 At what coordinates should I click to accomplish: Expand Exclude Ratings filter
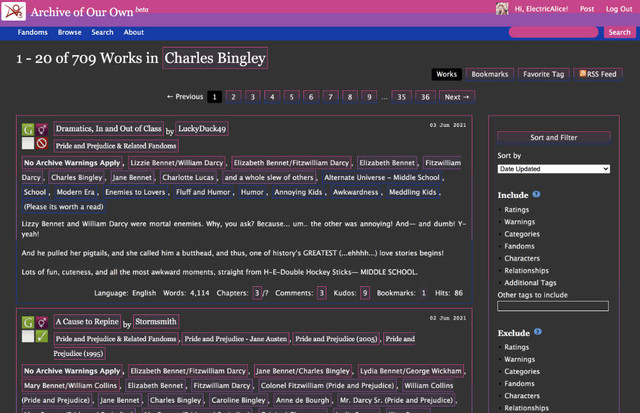516,347
